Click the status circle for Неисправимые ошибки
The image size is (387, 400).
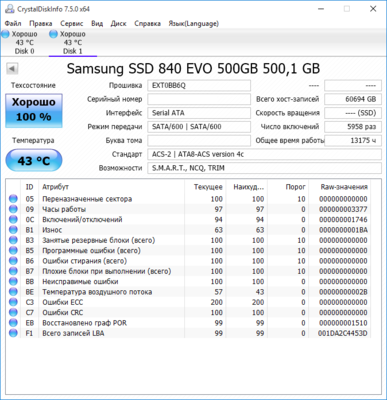click(13, 282)
